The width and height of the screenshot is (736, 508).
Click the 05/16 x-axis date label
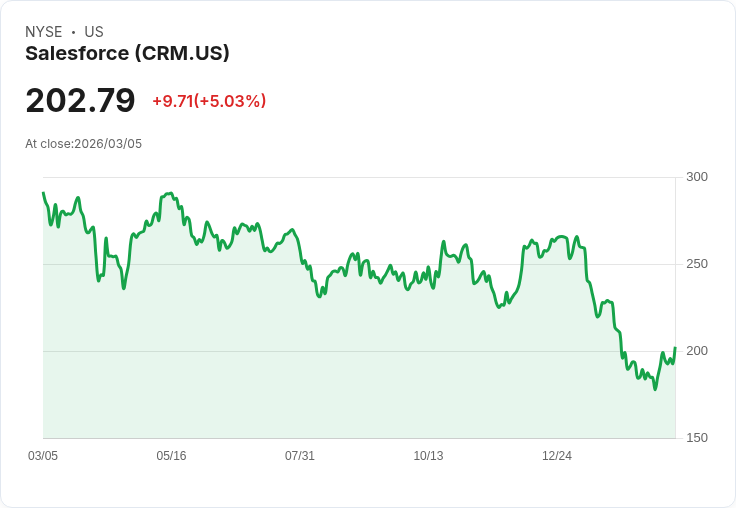pyautogui.click(x=171, y=455)
